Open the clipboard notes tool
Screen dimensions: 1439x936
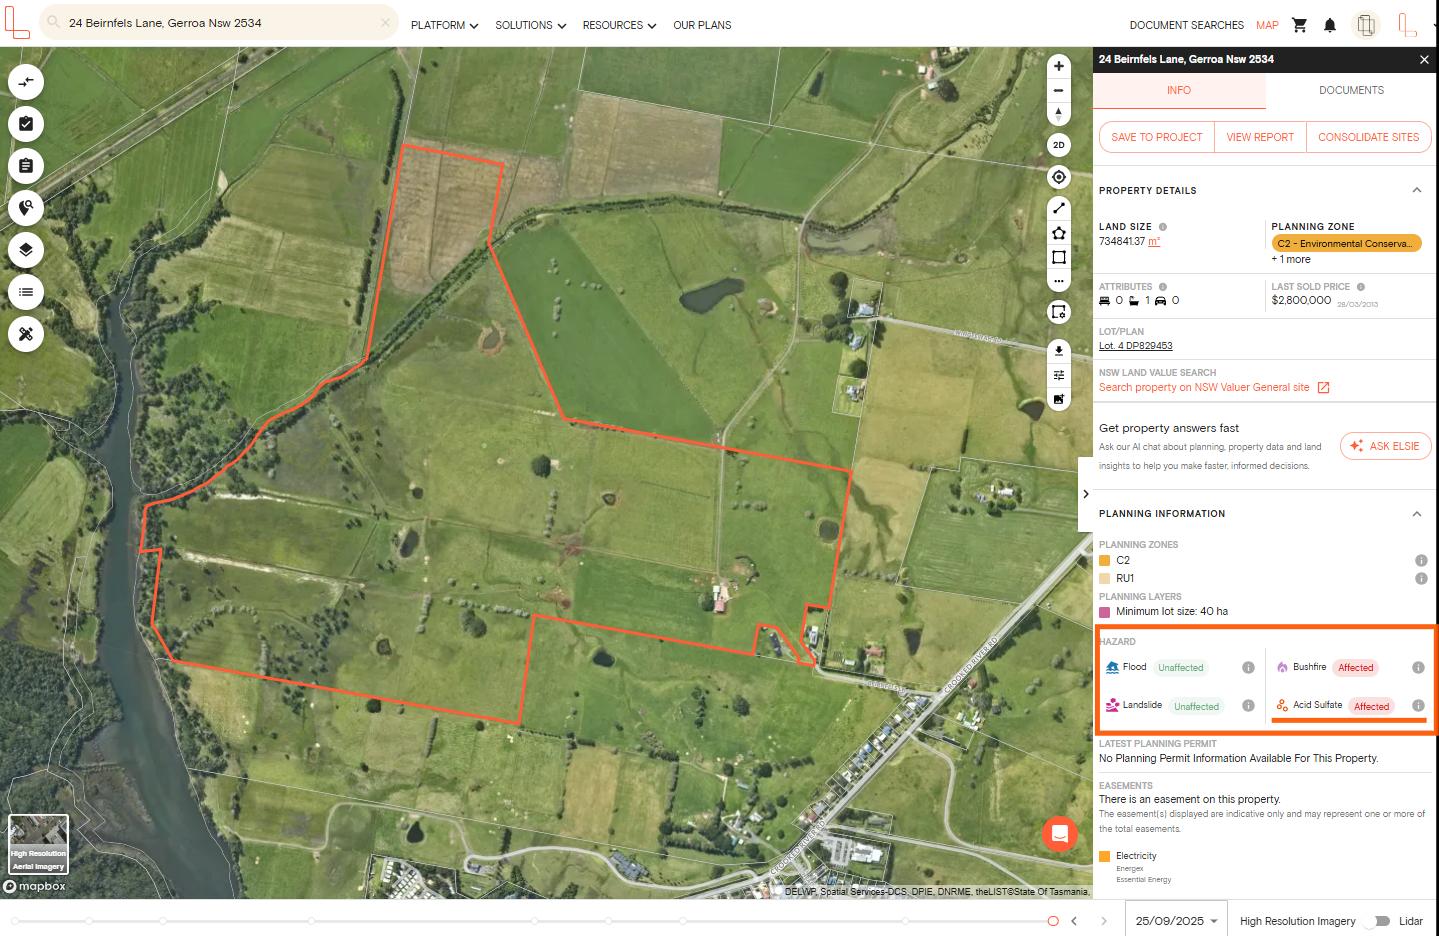click(26, 166)
